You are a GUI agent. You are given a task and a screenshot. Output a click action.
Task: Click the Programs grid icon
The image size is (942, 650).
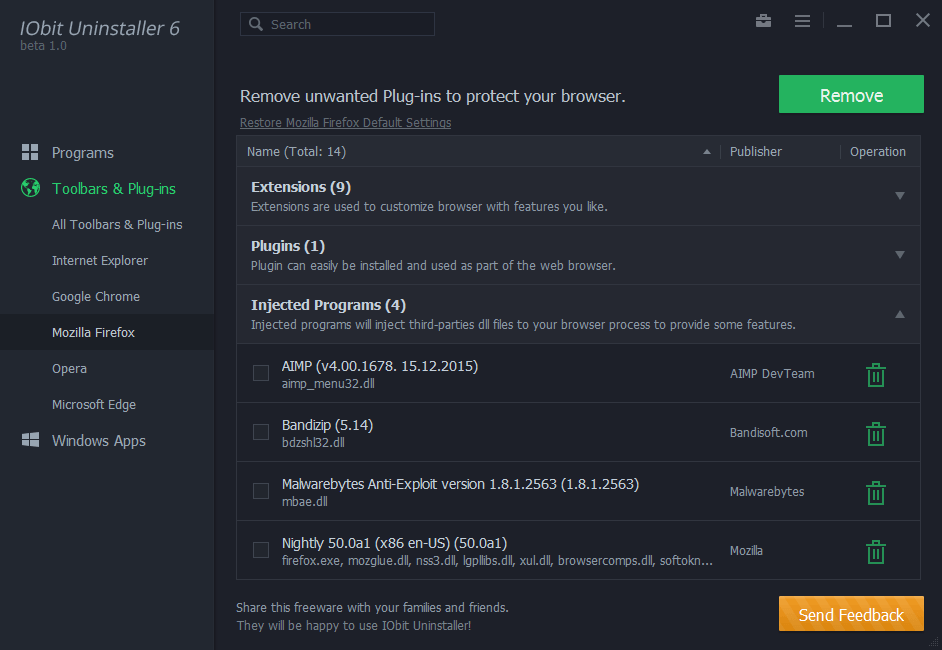30,152
